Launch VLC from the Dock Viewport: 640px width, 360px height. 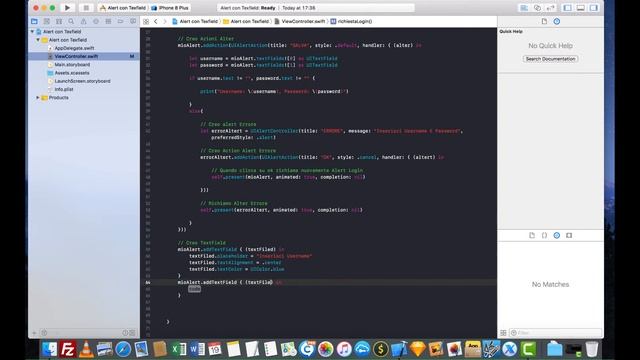pyautogui.click(x=86, y=349)
